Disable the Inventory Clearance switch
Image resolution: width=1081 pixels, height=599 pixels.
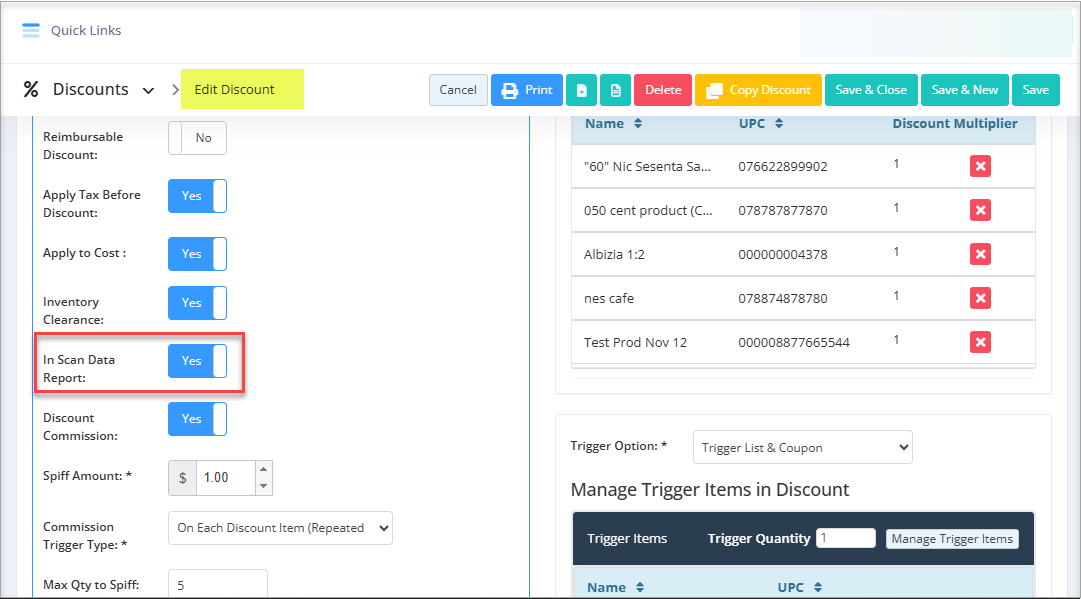[197, 303]
